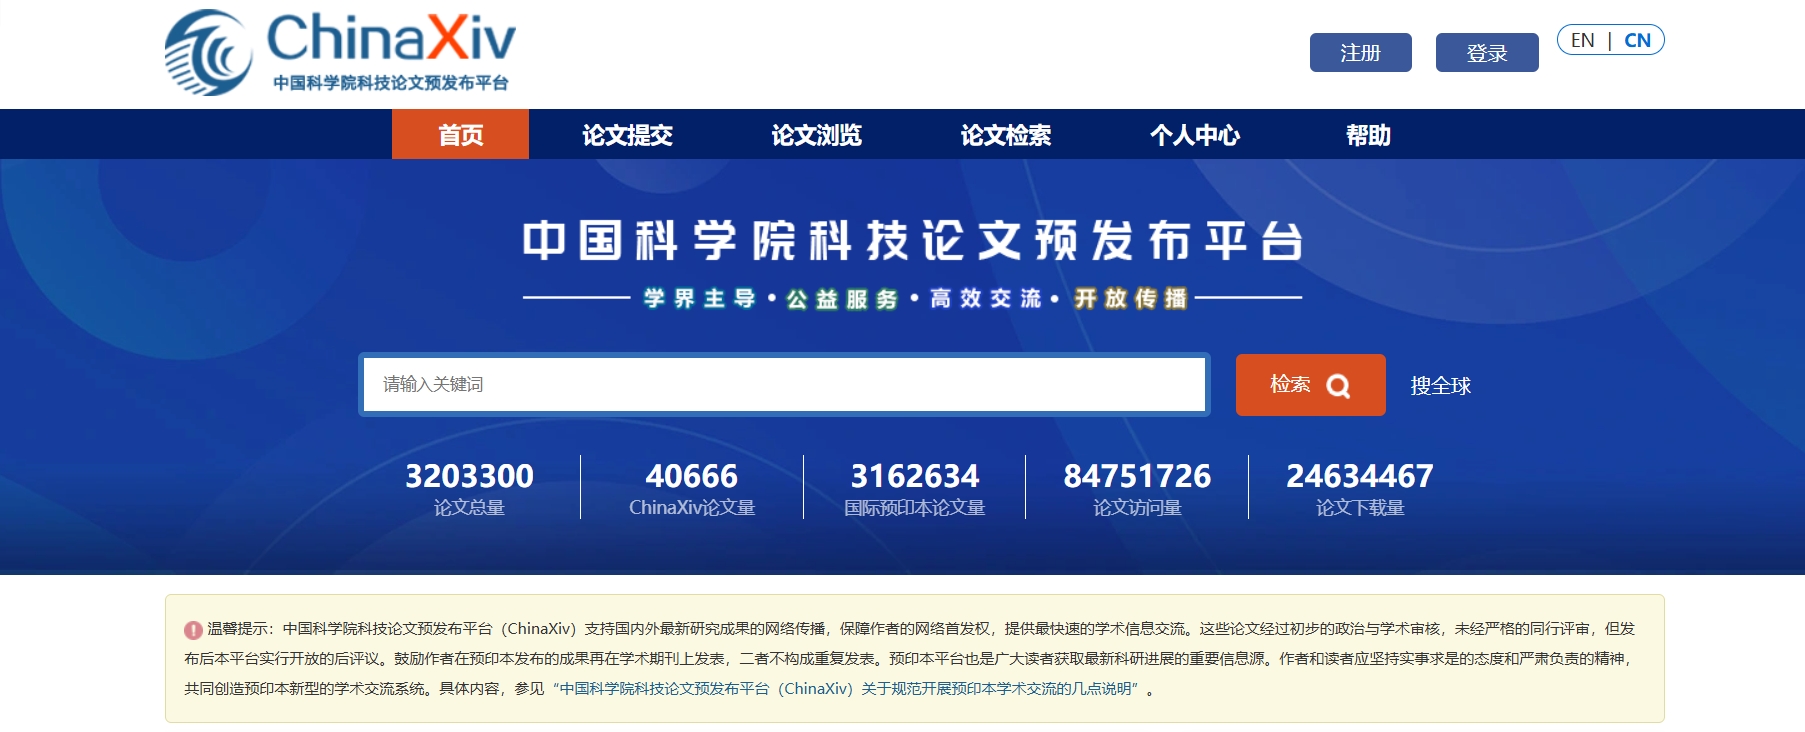Click the 84751726 论文访问量 statistic
1805x732 pixels.
1137,488
